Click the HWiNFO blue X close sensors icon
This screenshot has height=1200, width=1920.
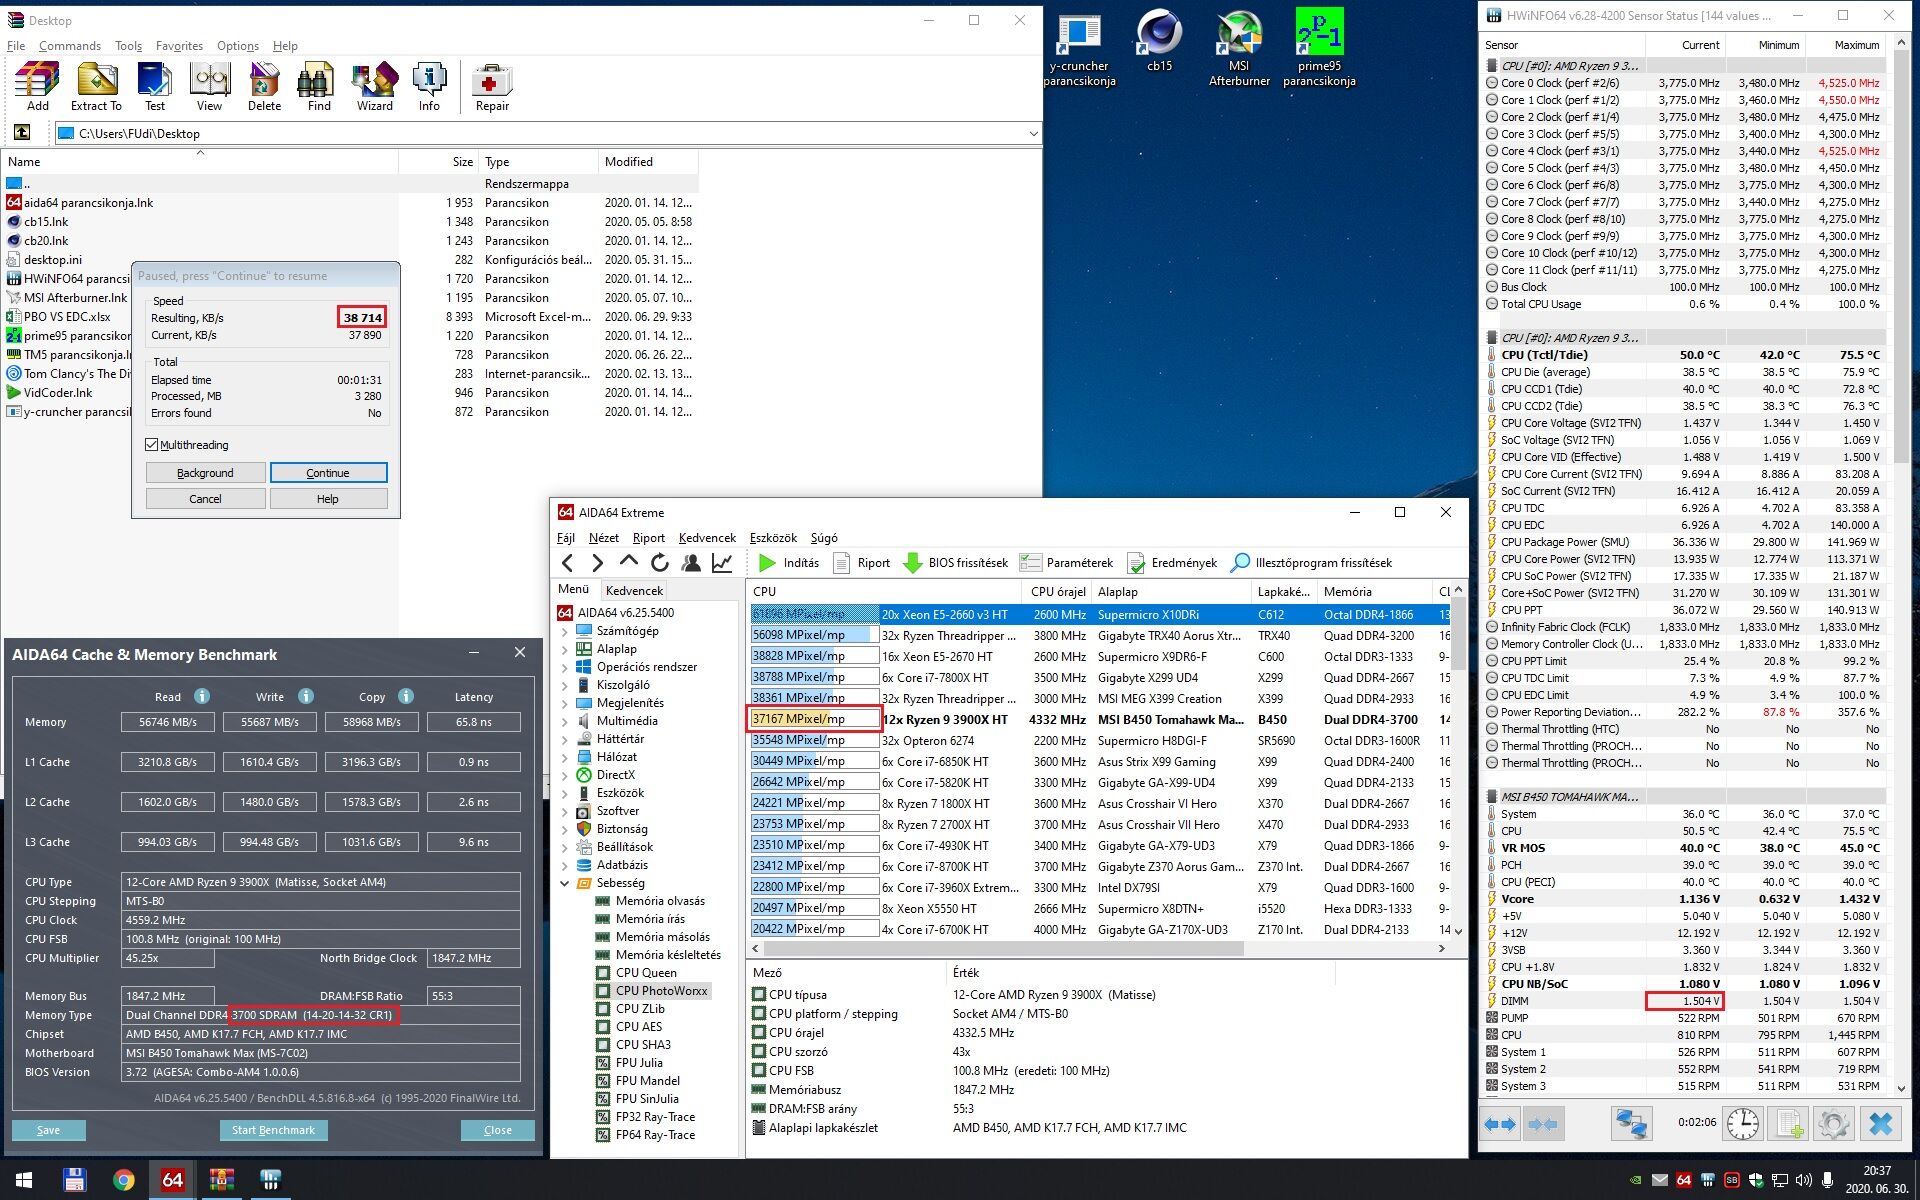point(1880,1123)
